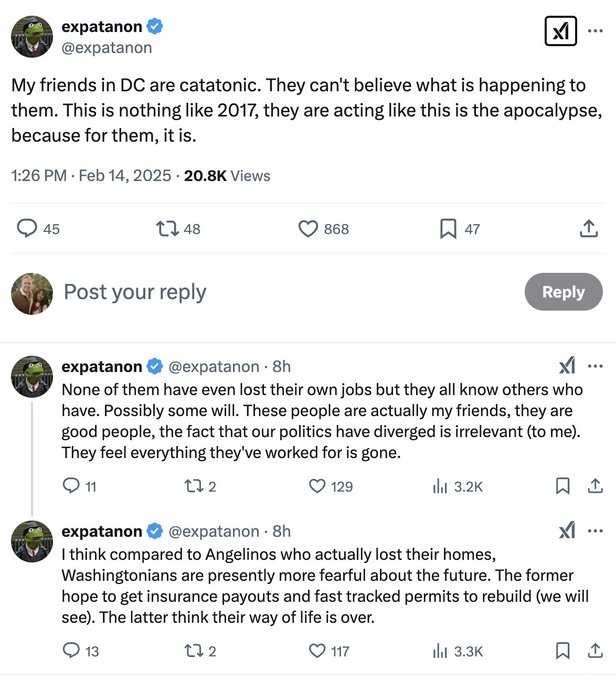Image resolution: width=616 pixels, height=680 pixels.
Task: Click the Kermit avatar on the main post
Action: point(32,37)
